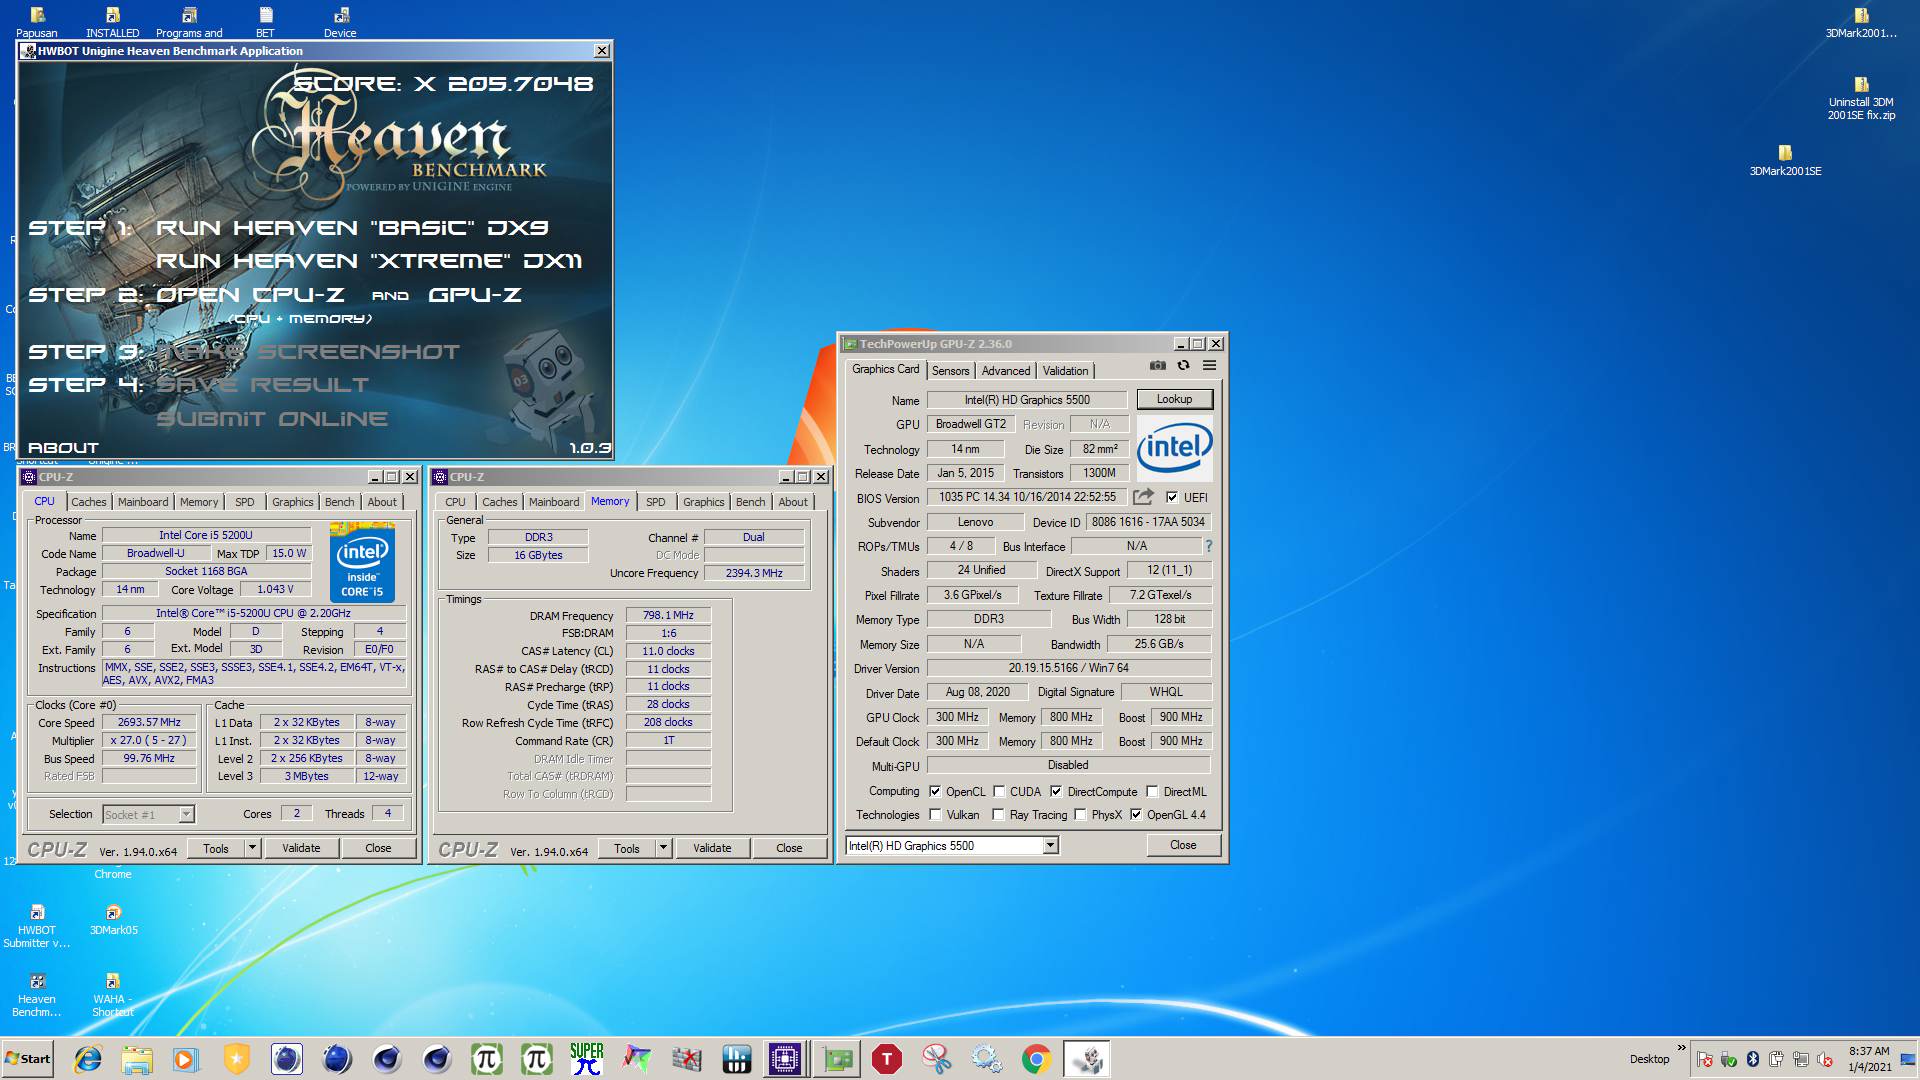Open Internet Explorer from the taskbar
Viewport: 1920px width, 1080px height.
(x=88, y=1059)
